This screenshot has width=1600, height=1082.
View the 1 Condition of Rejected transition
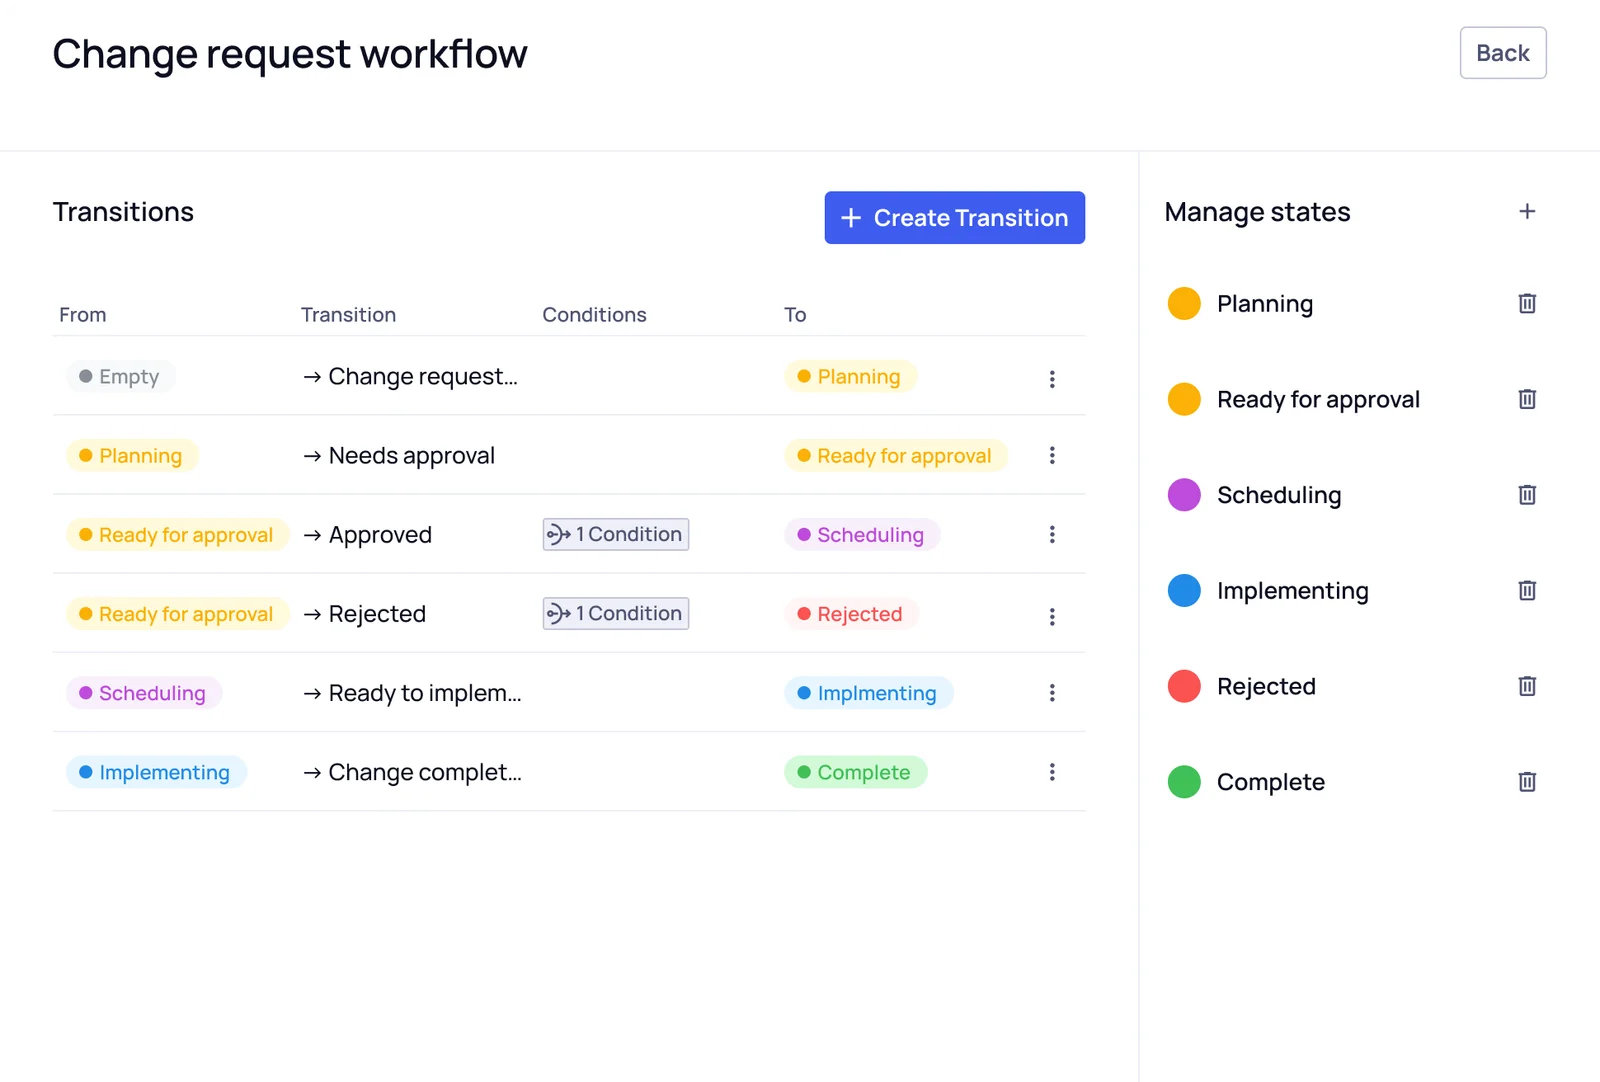tap(615, 613)
